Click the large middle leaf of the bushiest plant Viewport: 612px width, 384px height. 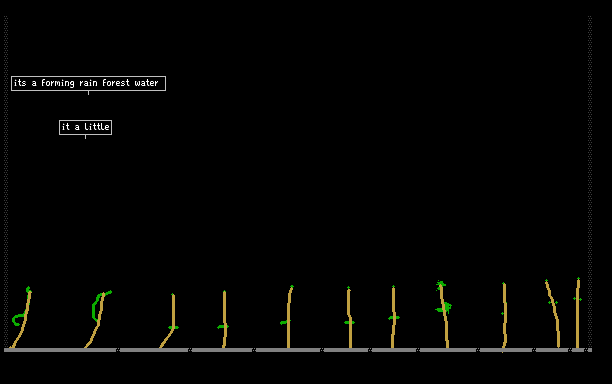[444, 308]
